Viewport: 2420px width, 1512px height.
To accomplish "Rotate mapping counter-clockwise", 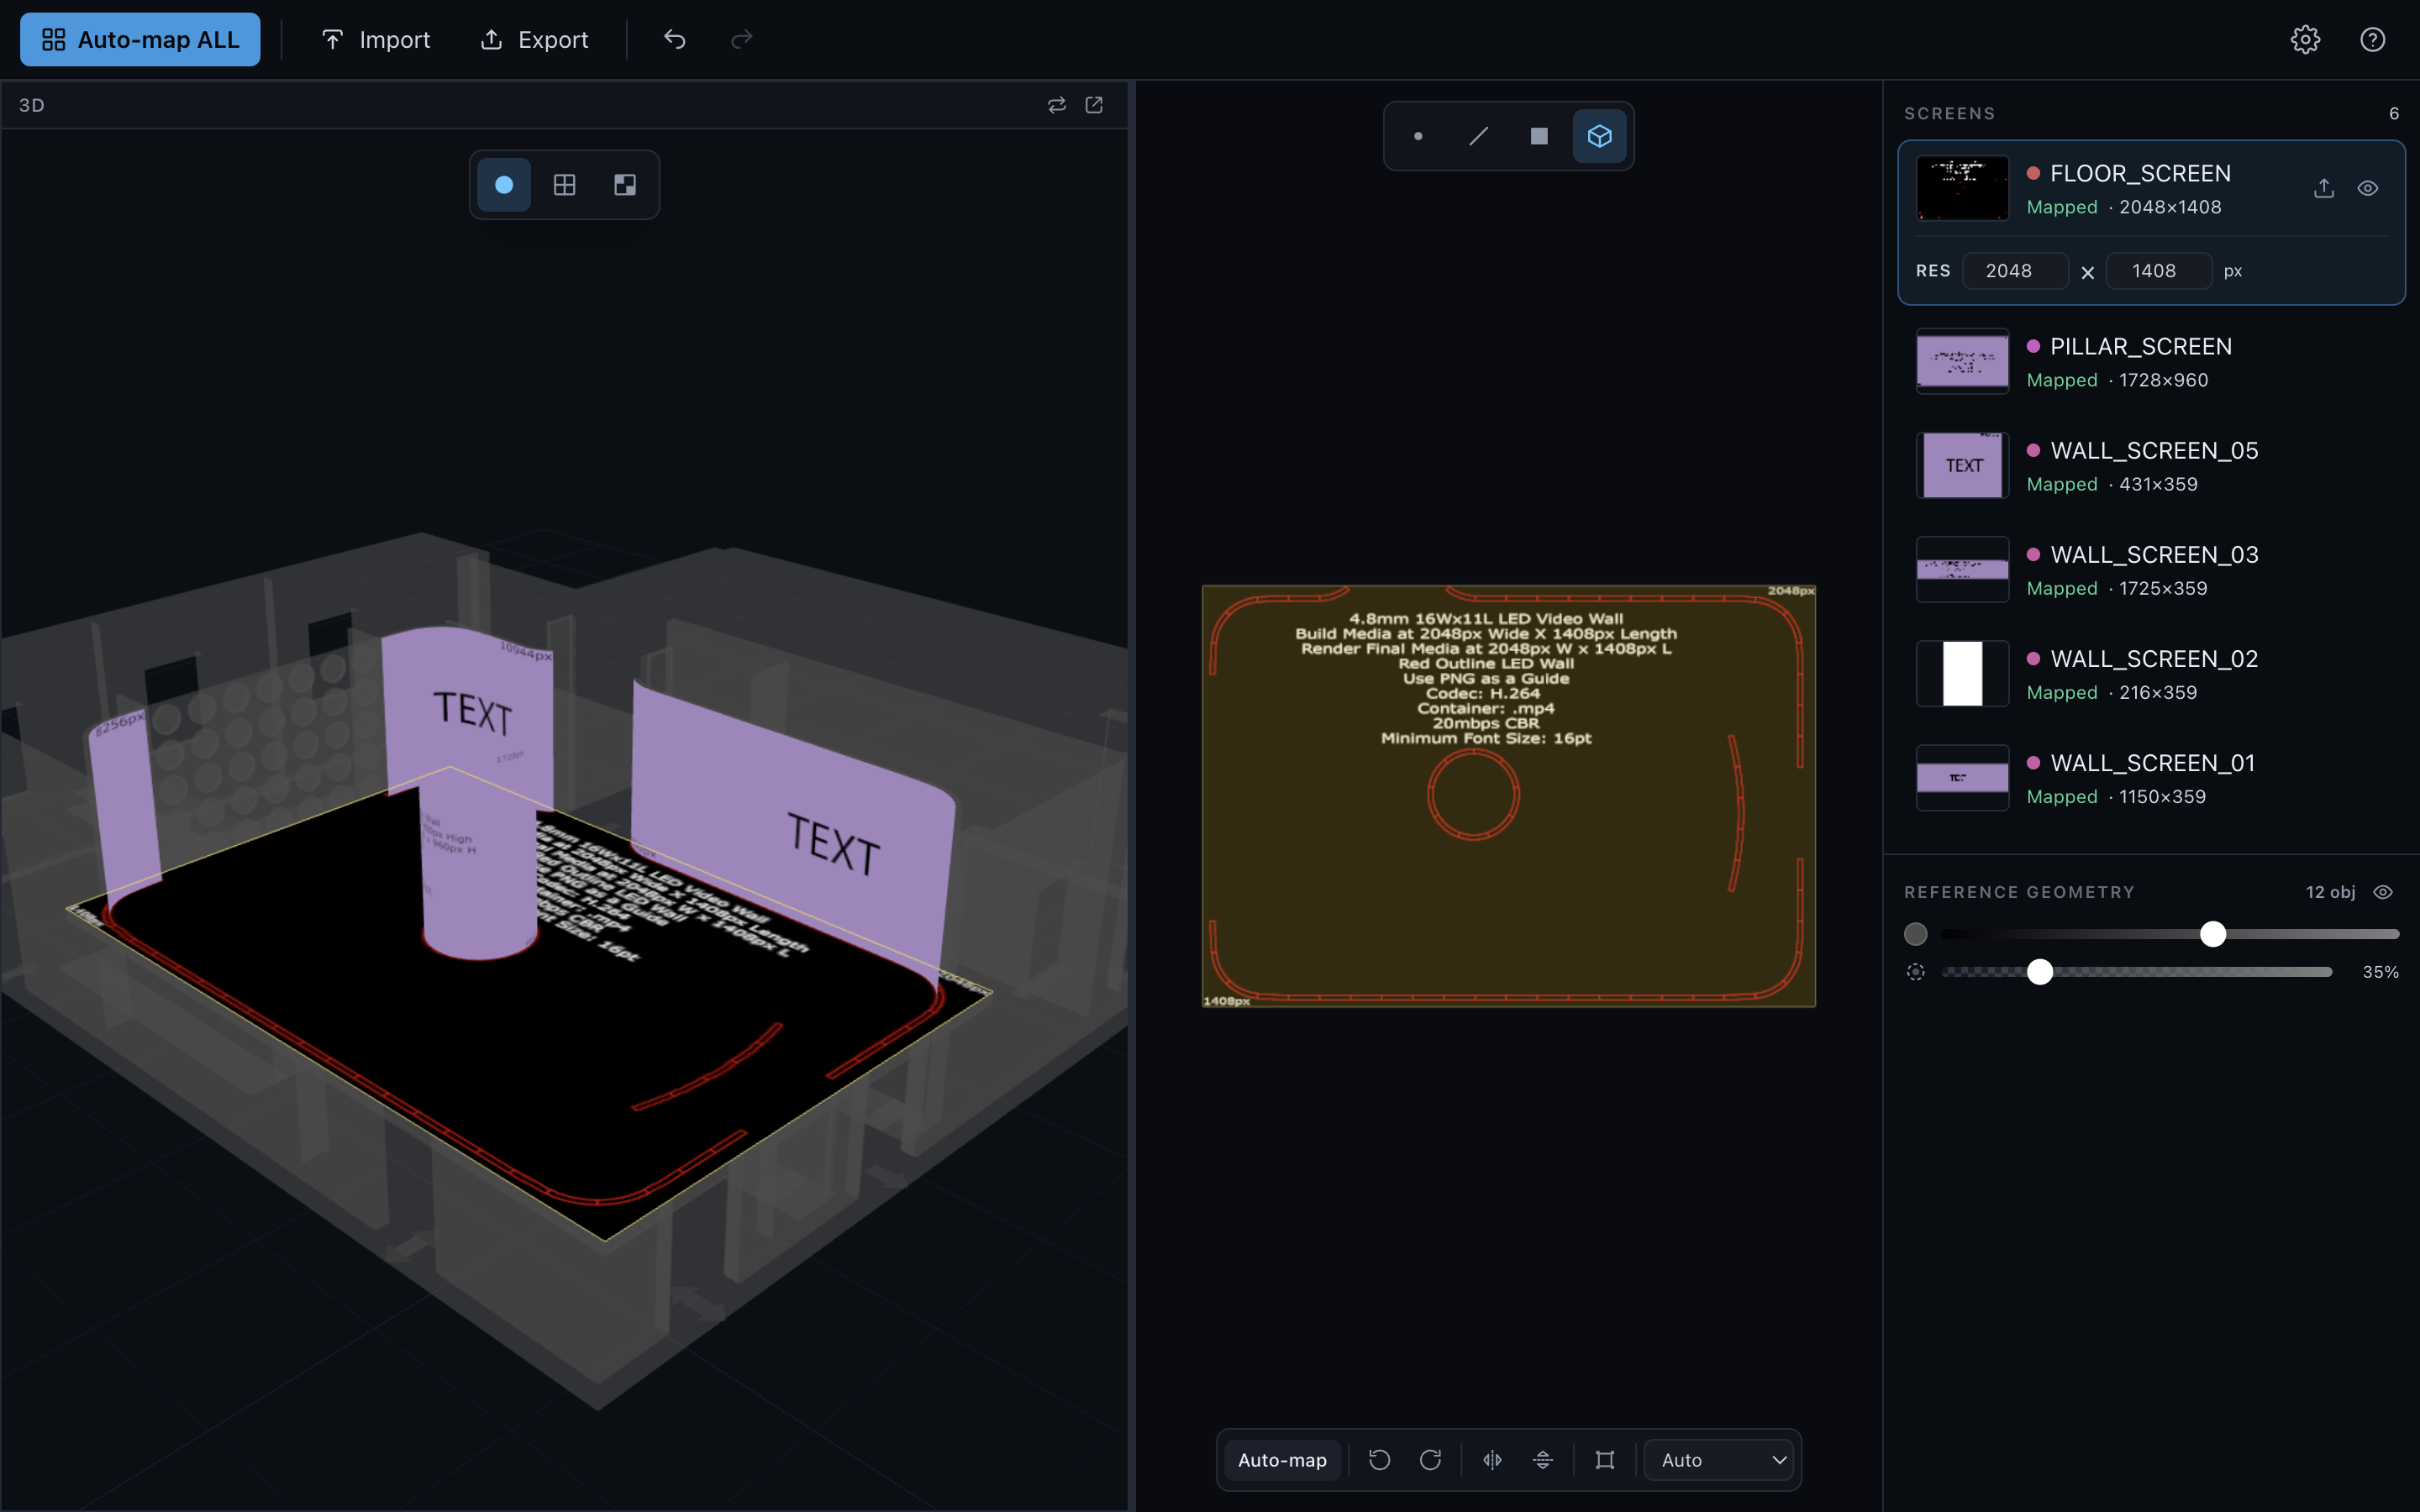I will click(1379, 1460).
